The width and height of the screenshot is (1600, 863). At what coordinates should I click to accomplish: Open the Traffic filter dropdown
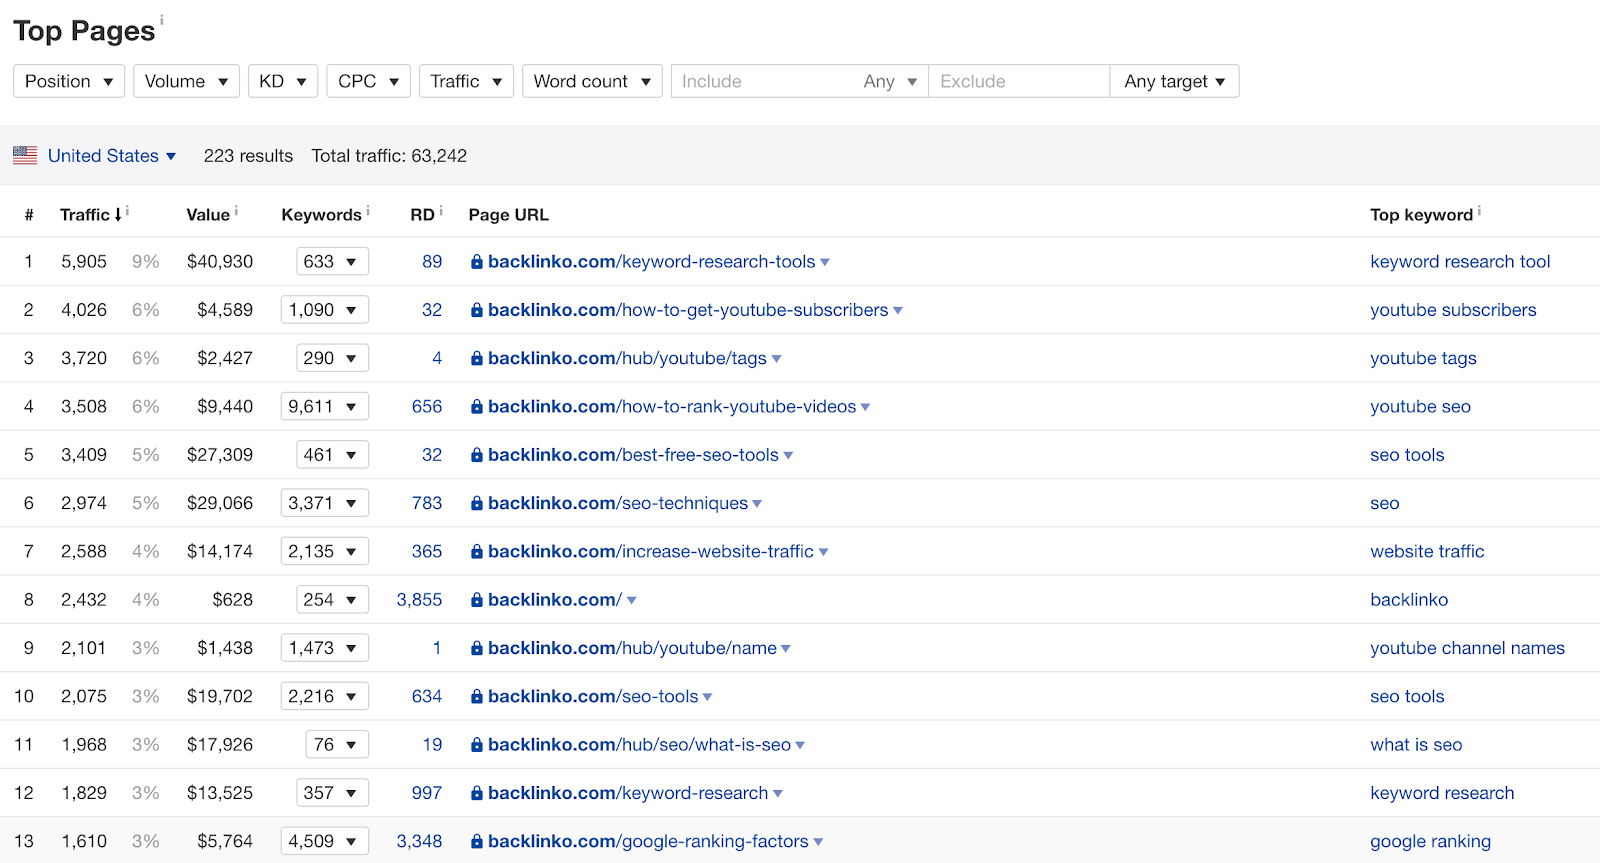coord(466,81)
